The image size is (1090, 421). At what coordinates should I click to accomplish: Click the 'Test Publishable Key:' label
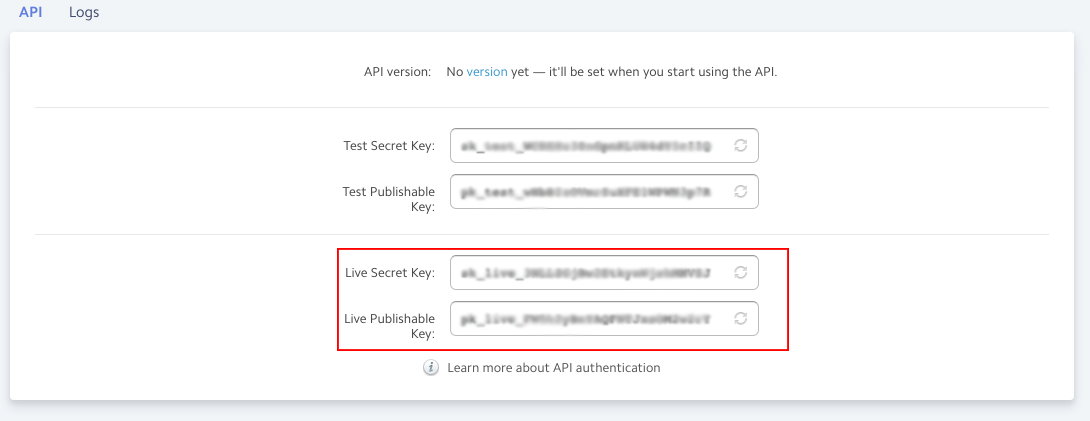pyautogui.click(x=389, y=191)
